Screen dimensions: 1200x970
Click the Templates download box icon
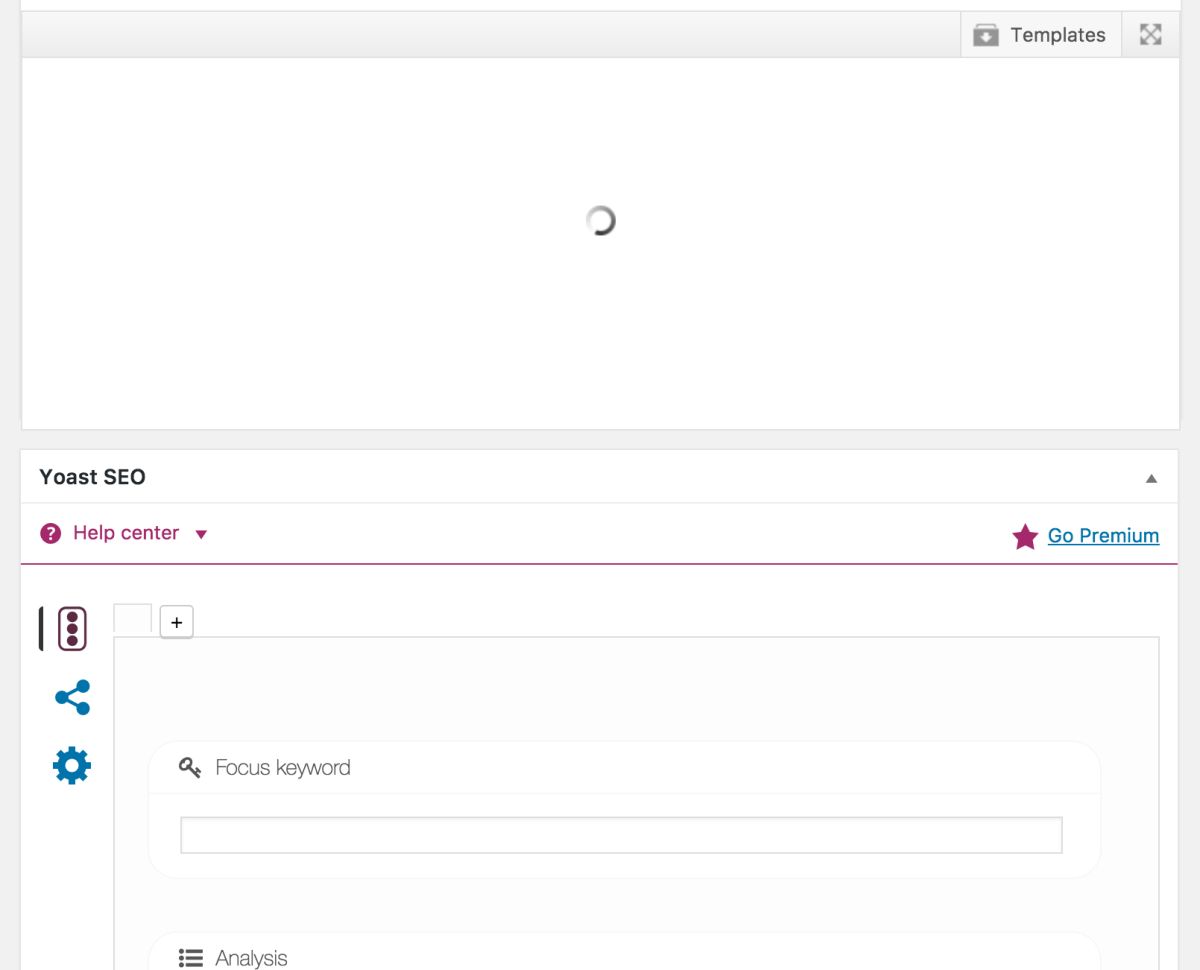pos(986,35)
